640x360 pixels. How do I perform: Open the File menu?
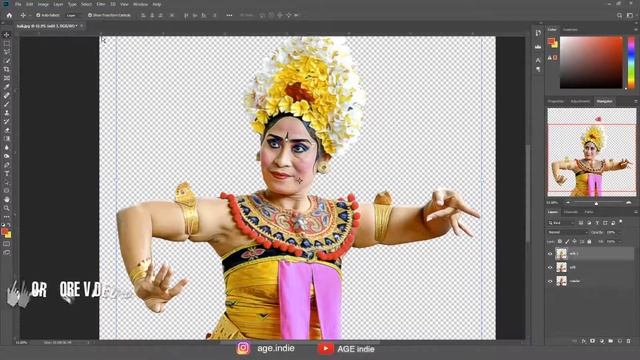[x=18, y=4]
